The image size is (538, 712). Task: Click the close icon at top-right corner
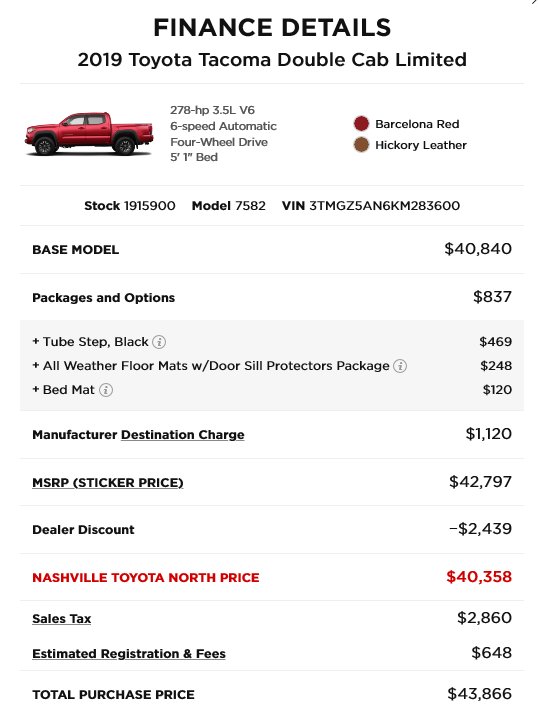(535, 2)
